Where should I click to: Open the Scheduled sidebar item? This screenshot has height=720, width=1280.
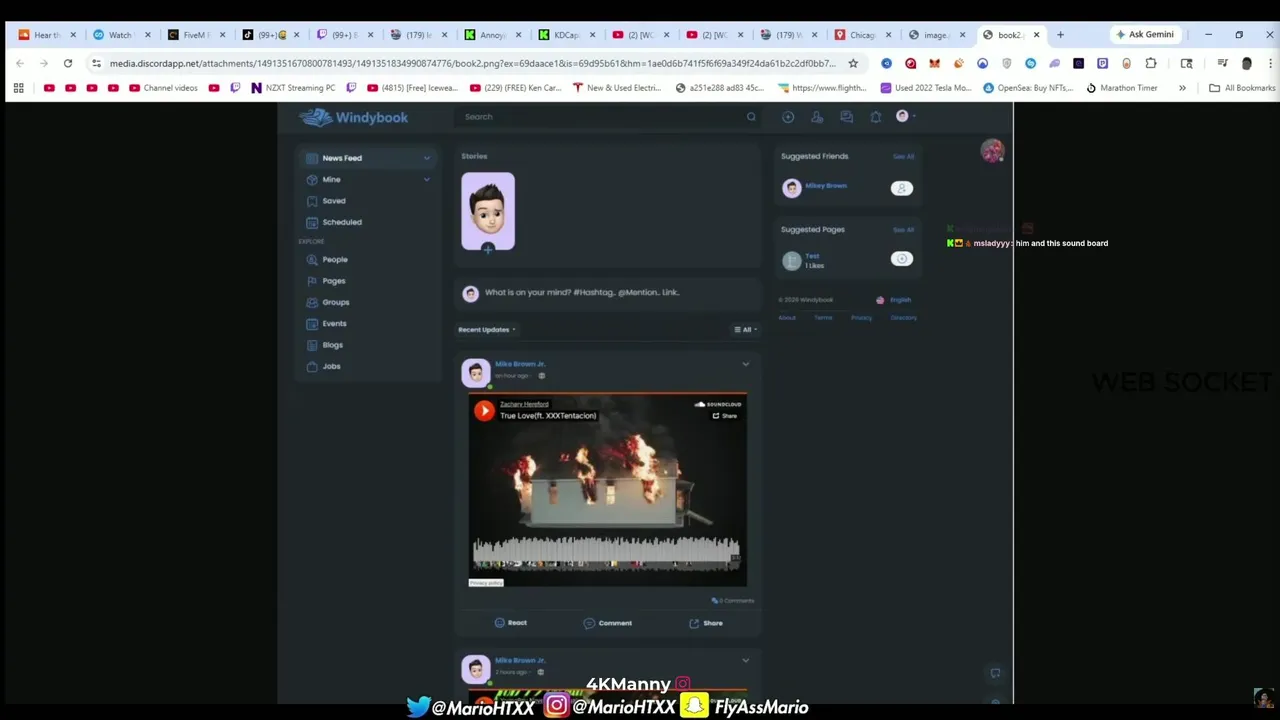coord(342,222)
